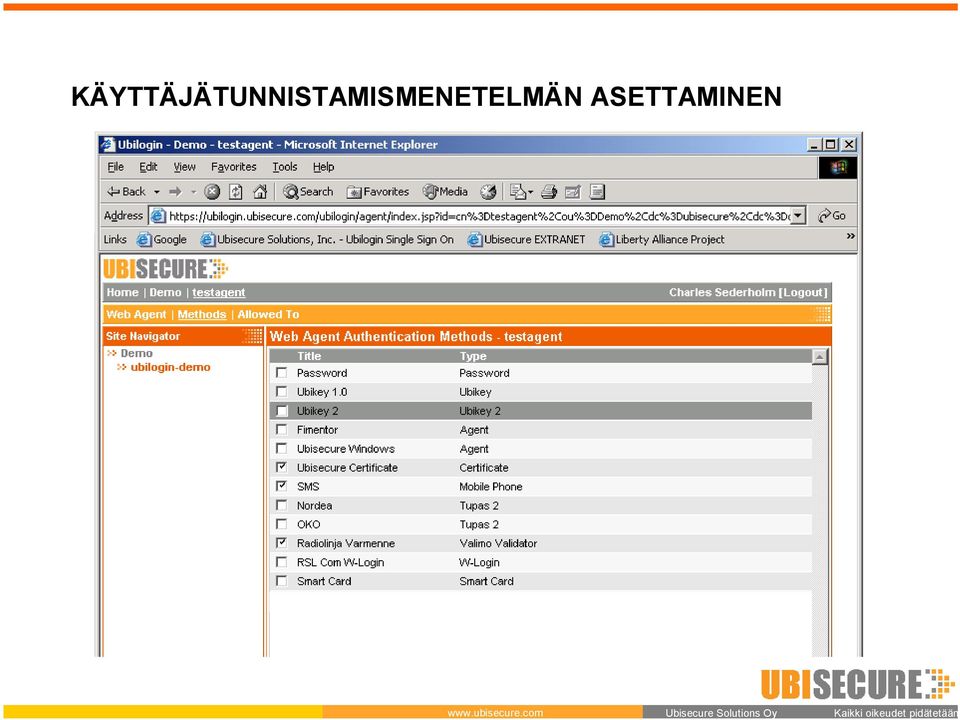The image size is (960, 720).
Task: Check the Password method checkbox
Action: coord(282,372)
